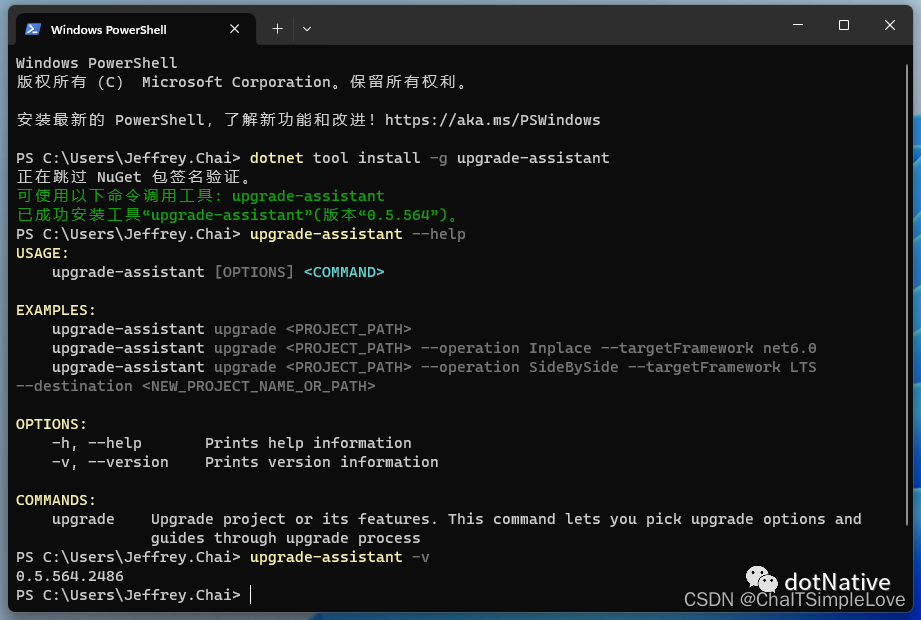
Task: Click the 'dotnet tool install -g upgrade-assistant' command
Action: (429, 159)
